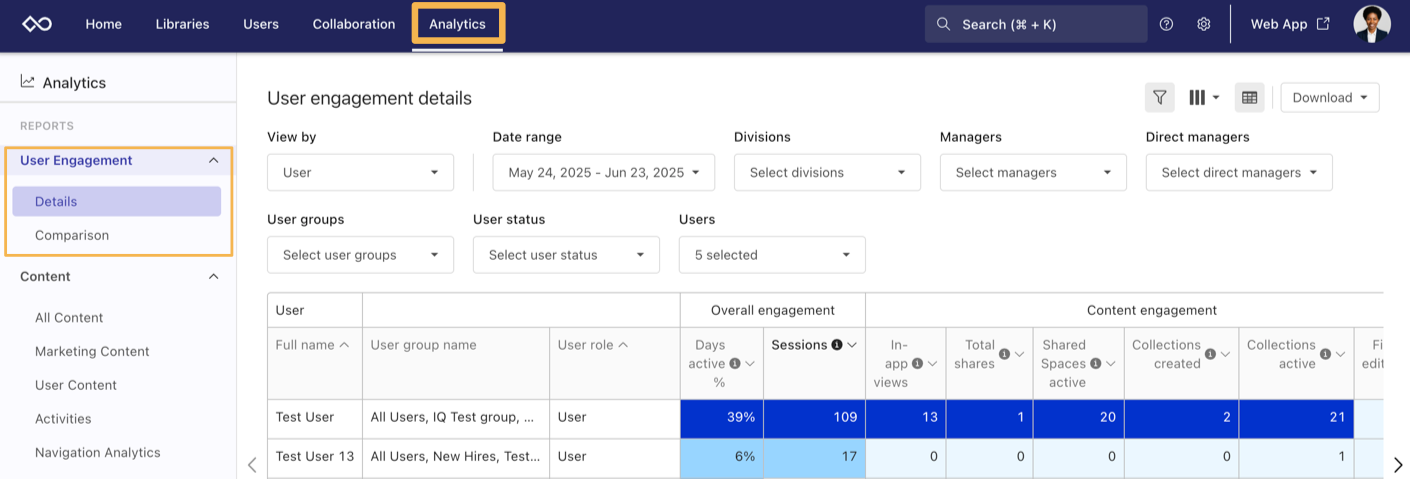Click the Sessions info icon

[x=837, y=345]
